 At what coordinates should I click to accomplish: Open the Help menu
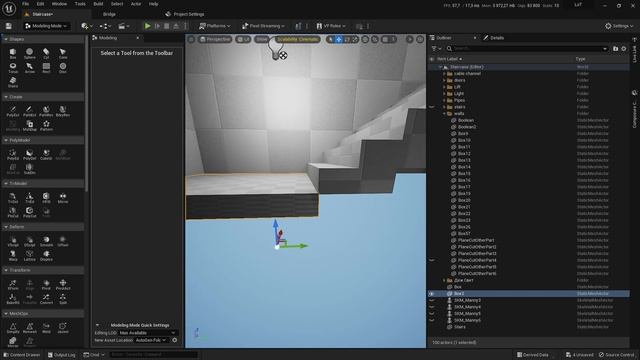[153, 4]
